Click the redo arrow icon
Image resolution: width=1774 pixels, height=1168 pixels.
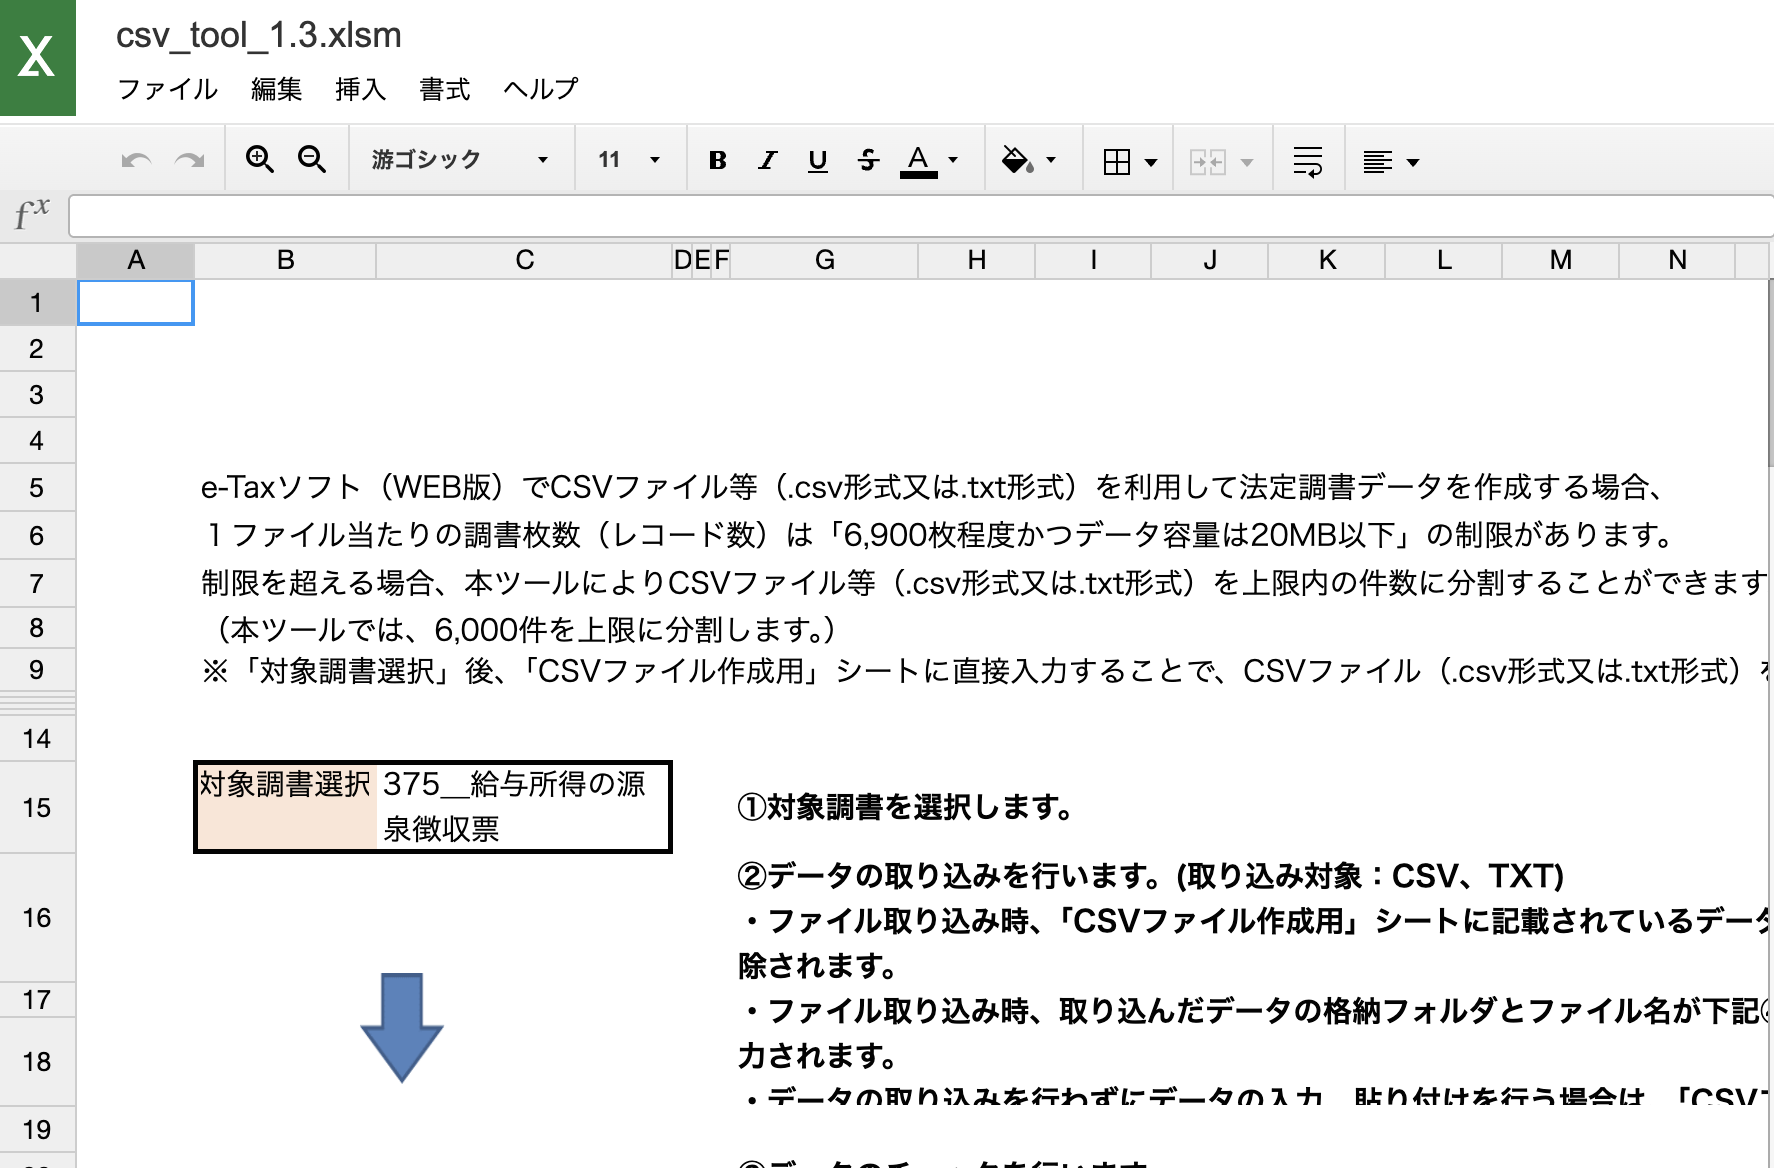coord(190,160)
